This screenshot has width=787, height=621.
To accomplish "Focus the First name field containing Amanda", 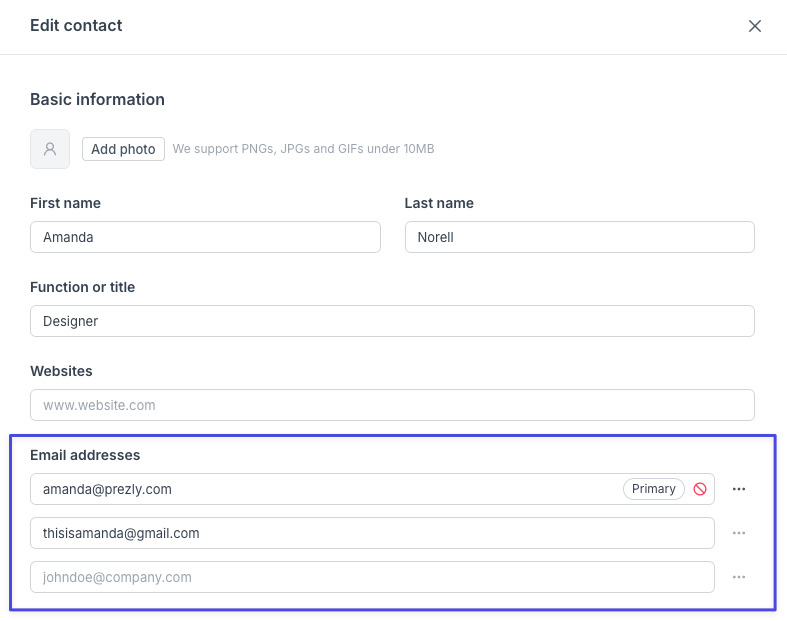I will coord(205,237).
